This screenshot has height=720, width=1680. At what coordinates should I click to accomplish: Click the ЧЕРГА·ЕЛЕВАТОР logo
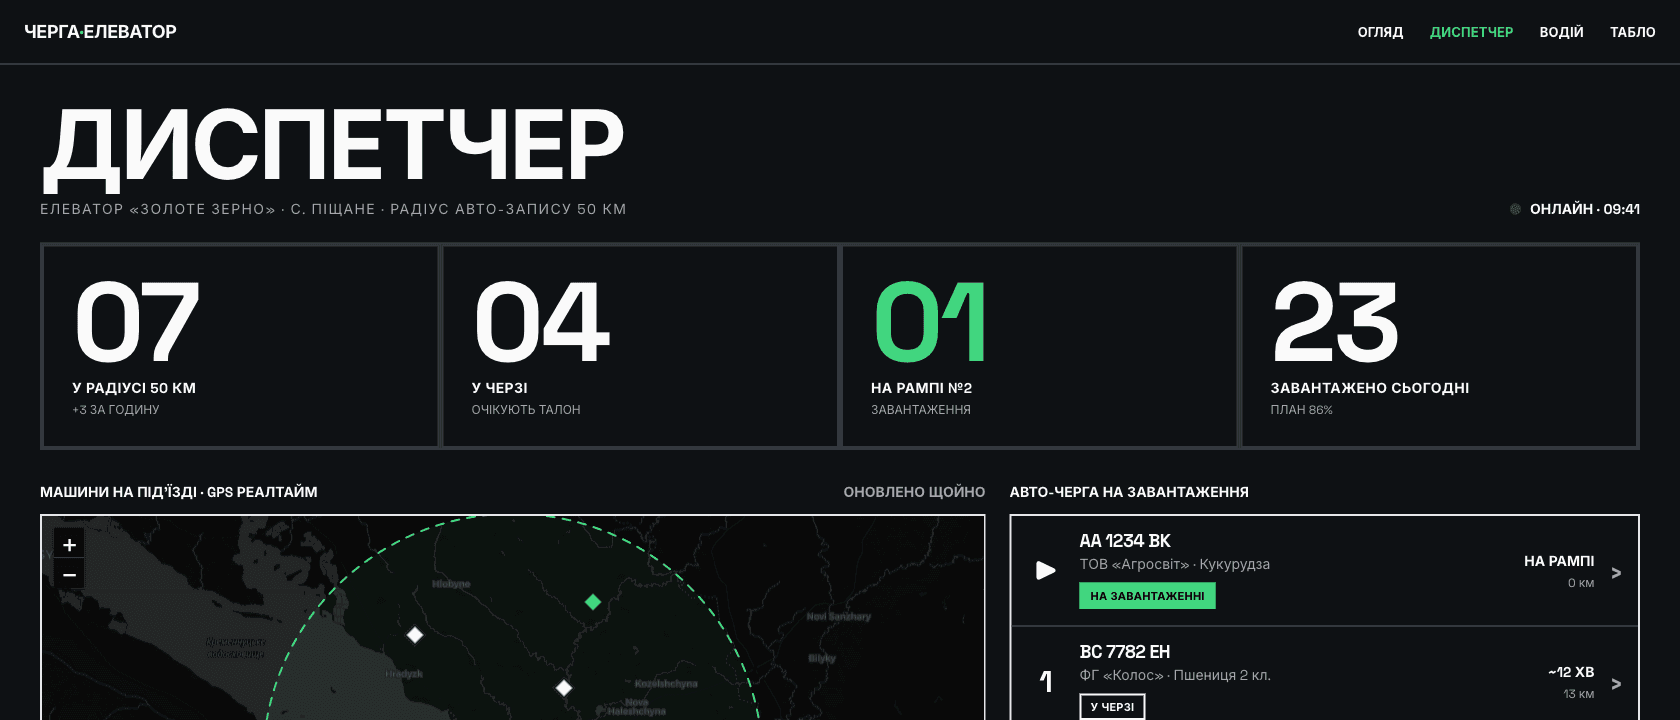coord(100,32)
